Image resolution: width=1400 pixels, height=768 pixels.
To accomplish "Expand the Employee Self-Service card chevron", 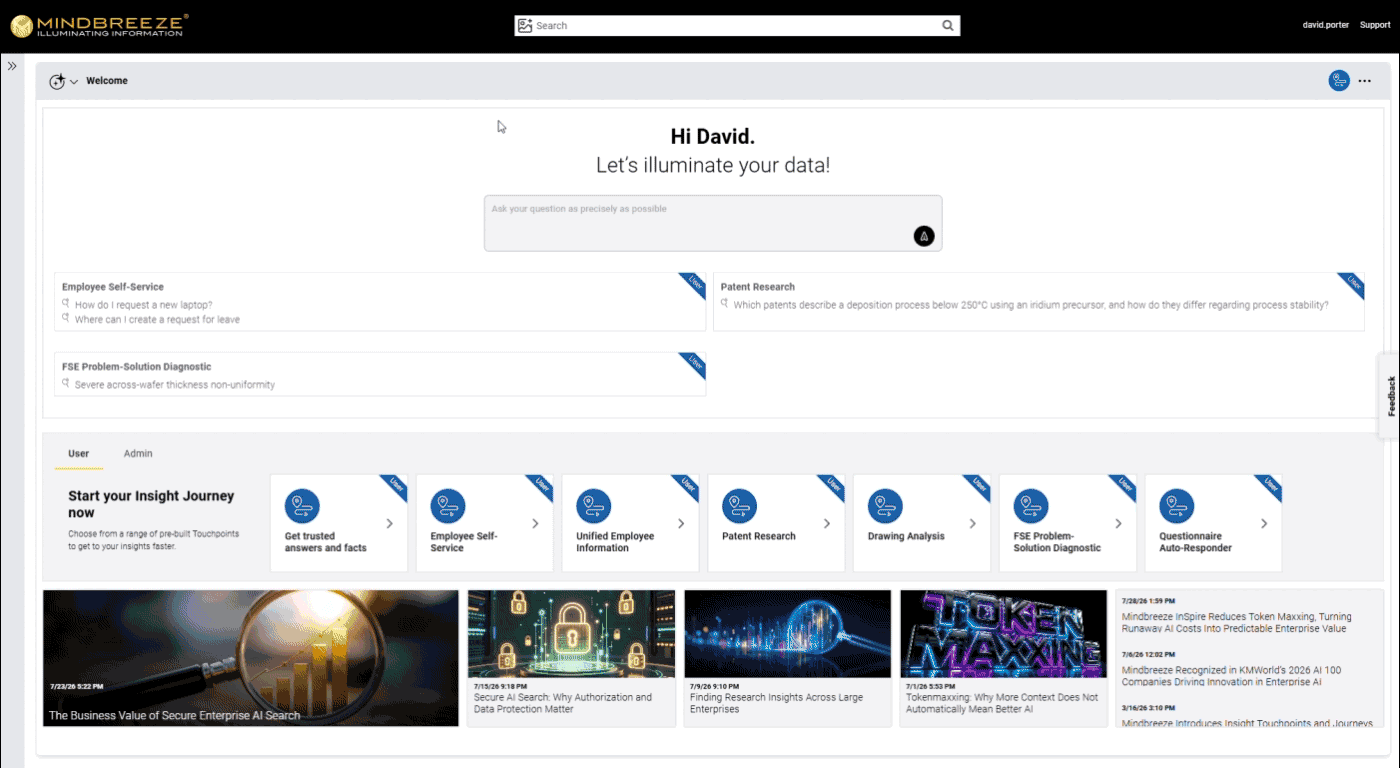I will click(x=536, y=524).
